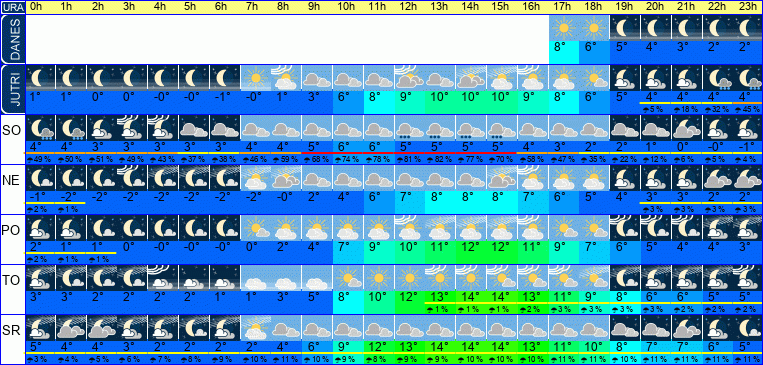
Task: Click the sunrise sun icon for JUTRI at 7h
Action: [x=255, y=78]
